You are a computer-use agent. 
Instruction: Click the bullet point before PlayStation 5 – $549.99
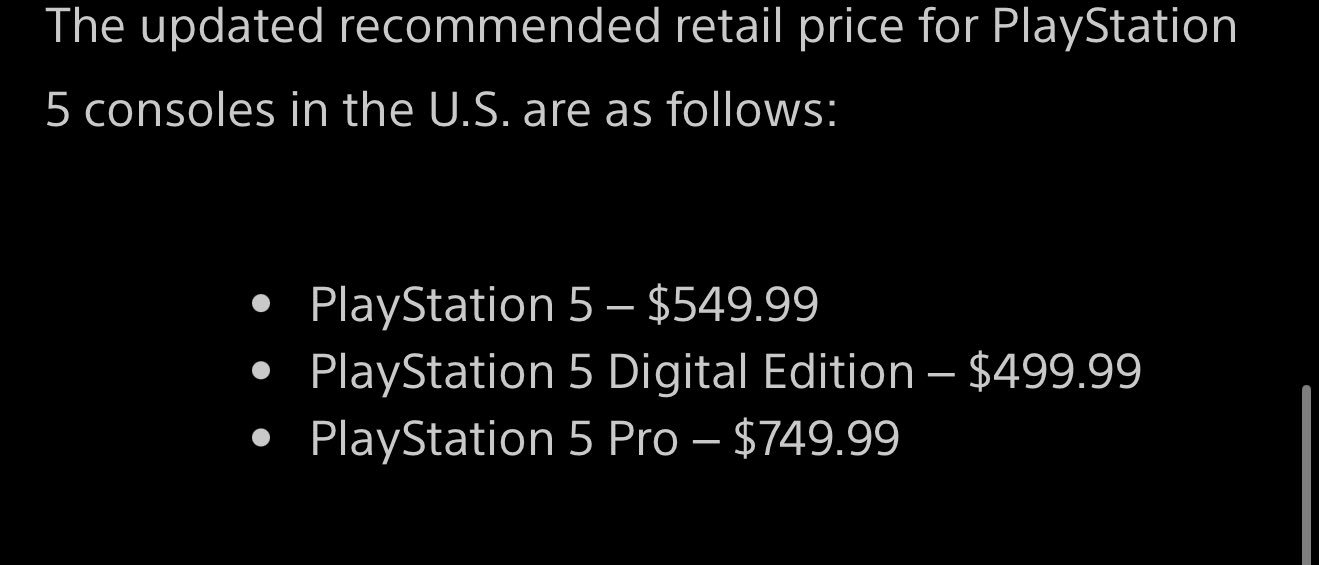pos(263,306)
